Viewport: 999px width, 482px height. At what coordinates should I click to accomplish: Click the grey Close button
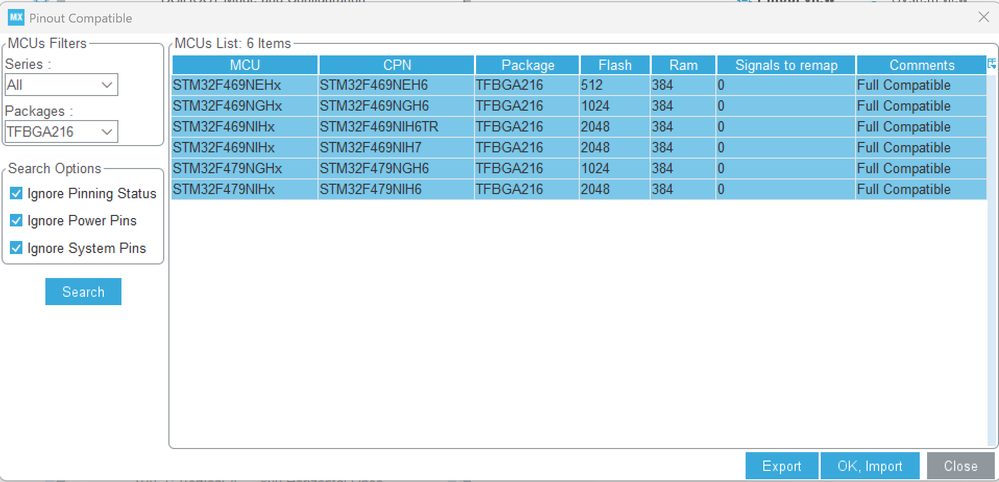coord(960,466)
